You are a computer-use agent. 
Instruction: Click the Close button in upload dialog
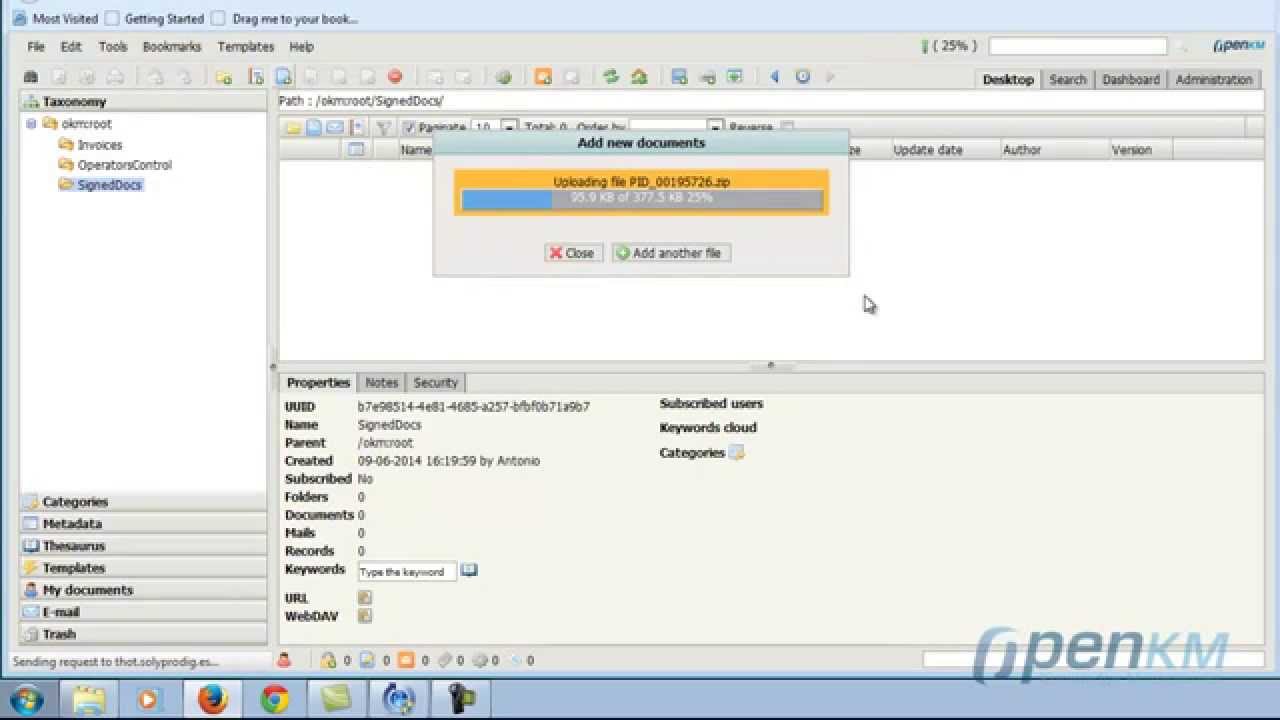573,253
